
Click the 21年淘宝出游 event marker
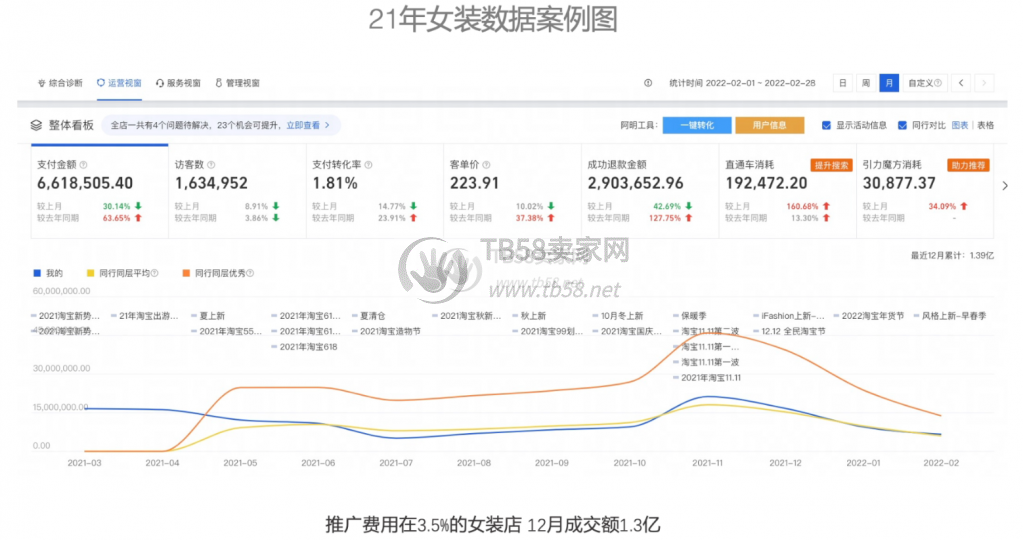click(144, 316)
